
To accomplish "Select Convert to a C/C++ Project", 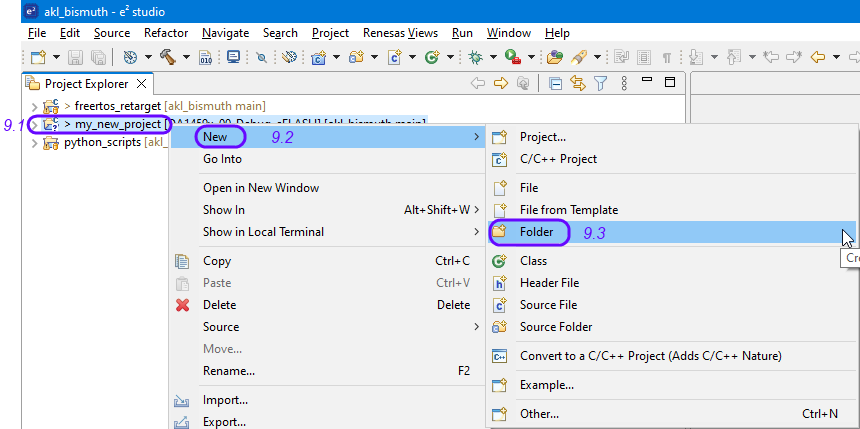I will [671, 356].
